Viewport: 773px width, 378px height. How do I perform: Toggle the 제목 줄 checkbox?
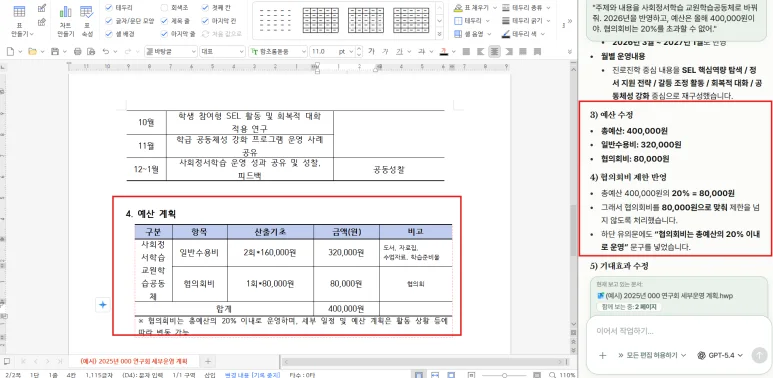[165, 21]
